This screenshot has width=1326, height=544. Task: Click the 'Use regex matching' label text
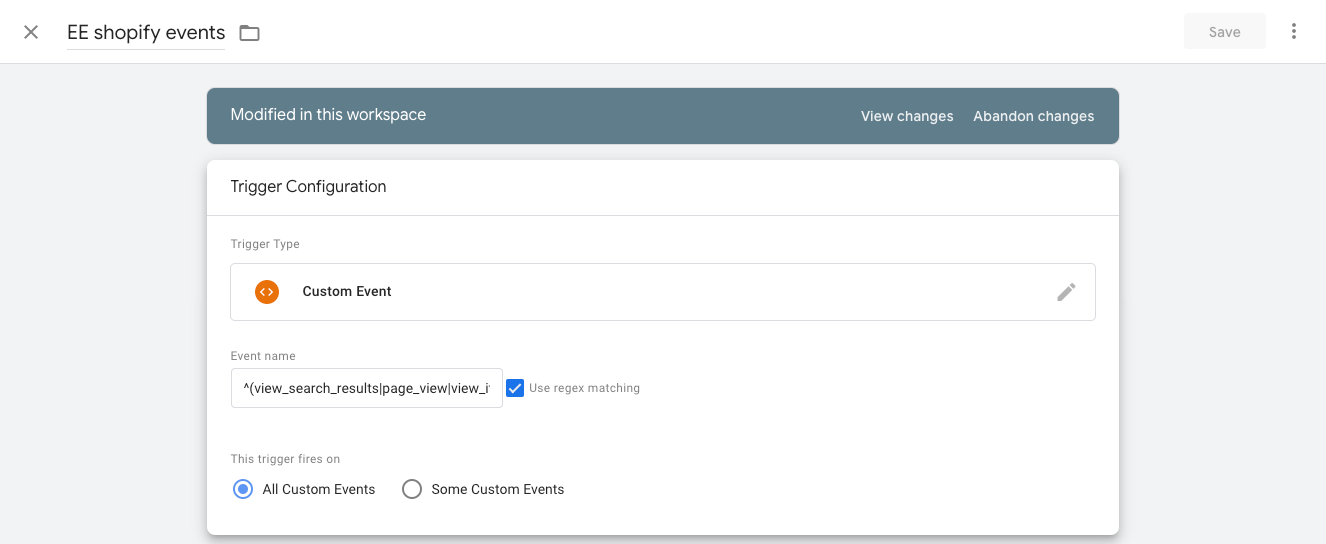click(584, 388)
